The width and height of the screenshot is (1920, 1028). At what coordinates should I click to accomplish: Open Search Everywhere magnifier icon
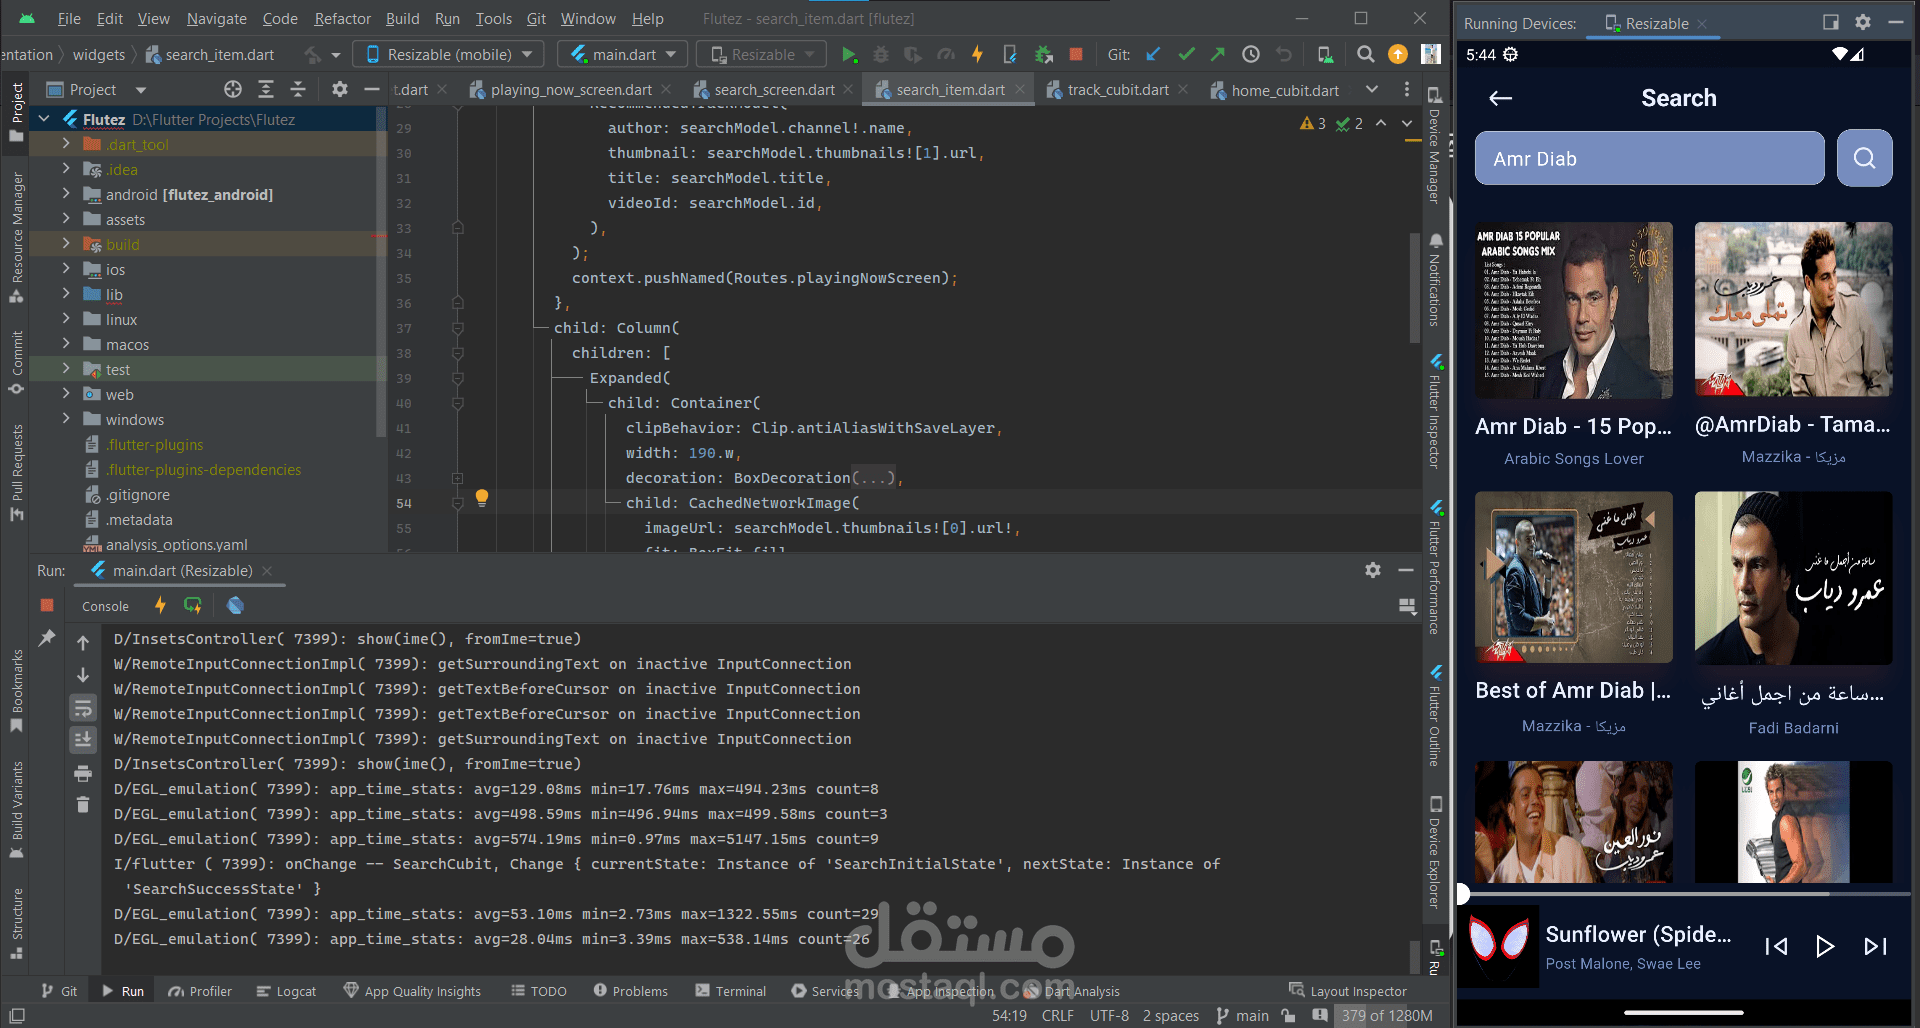point(1365,55)
